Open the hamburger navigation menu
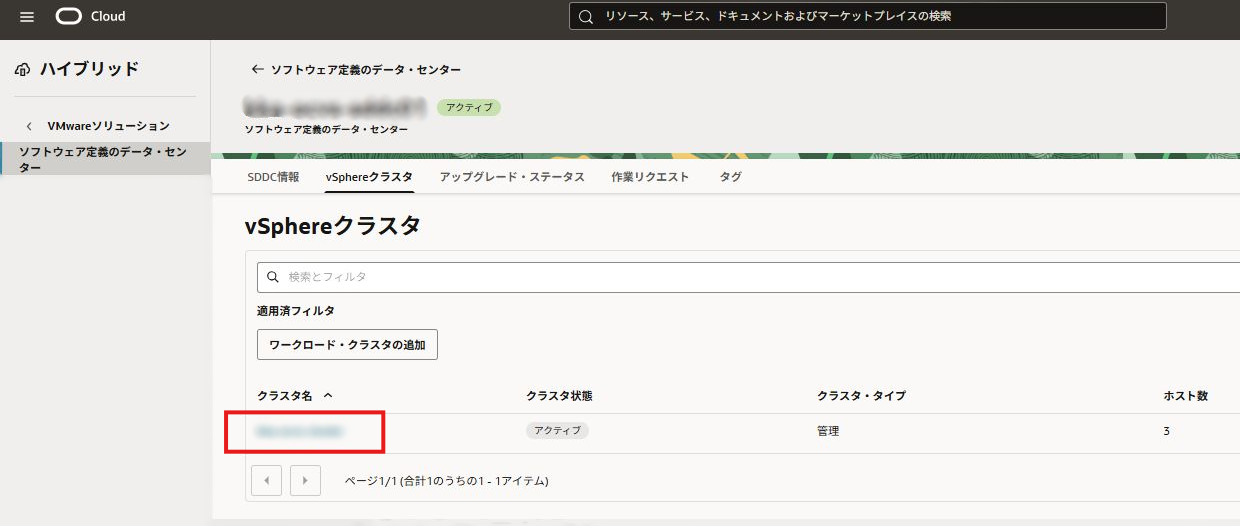This screenshot has width=1240, height=526. click(x=27, y=17)
